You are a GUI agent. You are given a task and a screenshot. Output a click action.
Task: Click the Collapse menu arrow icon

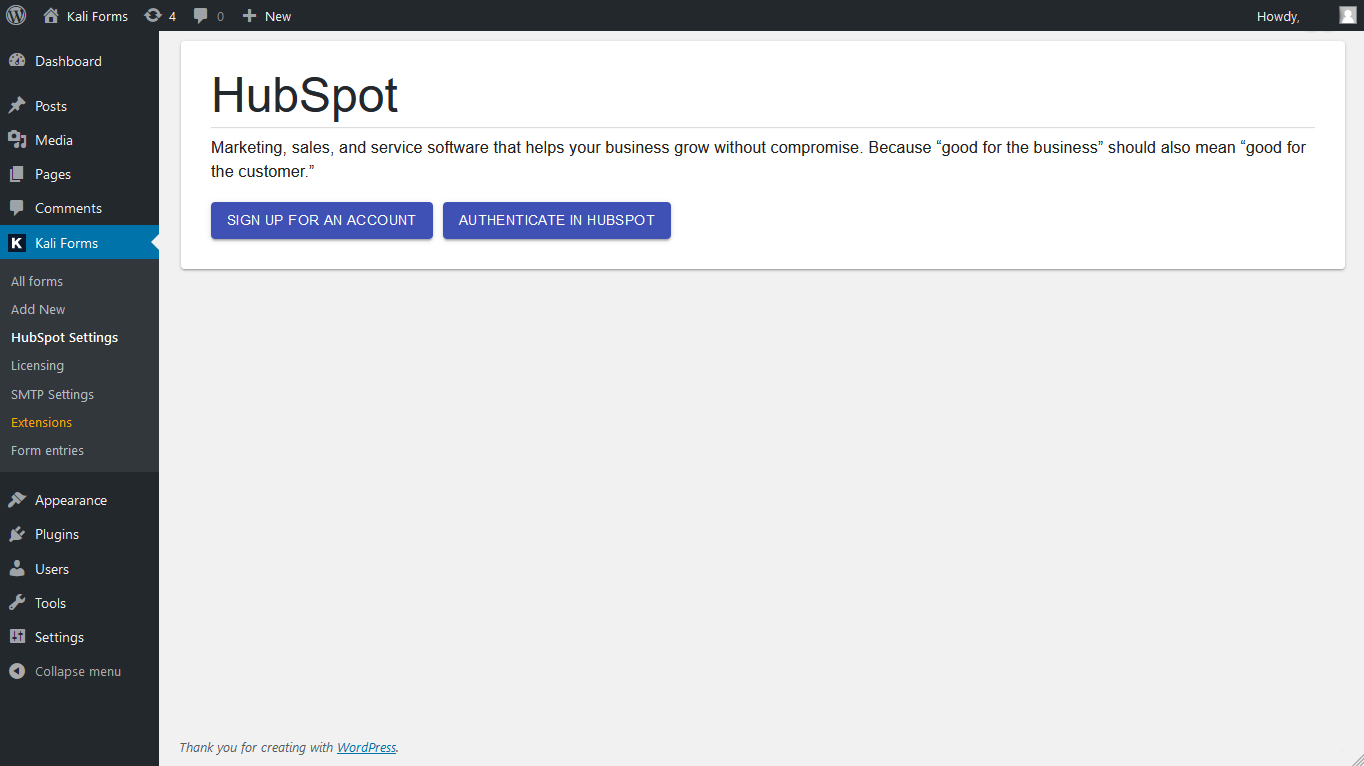coord(17,671)
